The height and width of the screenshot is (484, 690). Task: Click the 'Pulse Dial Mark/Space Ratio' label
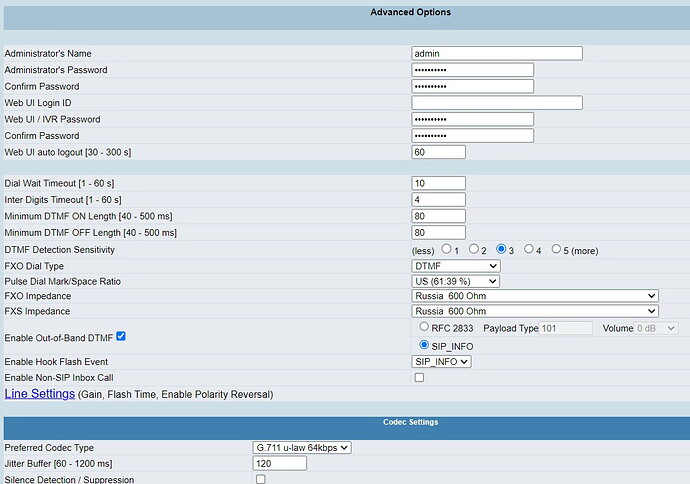(62, 281)
